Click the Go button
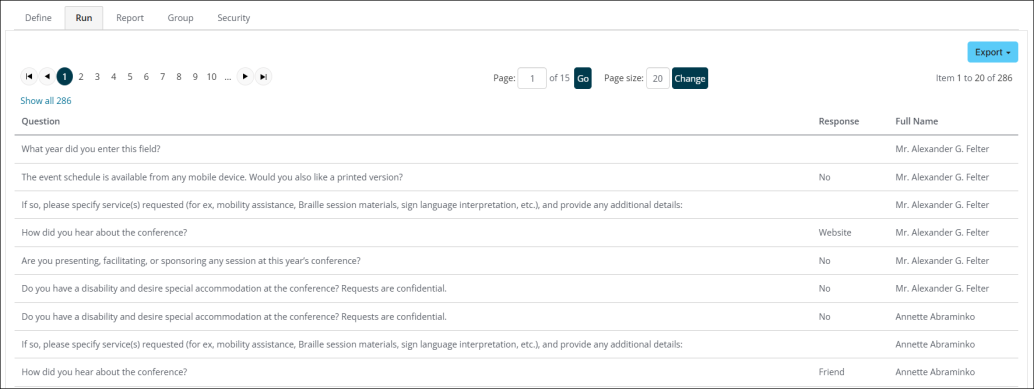The image size is (1034, 389). (x=583, y=78)
